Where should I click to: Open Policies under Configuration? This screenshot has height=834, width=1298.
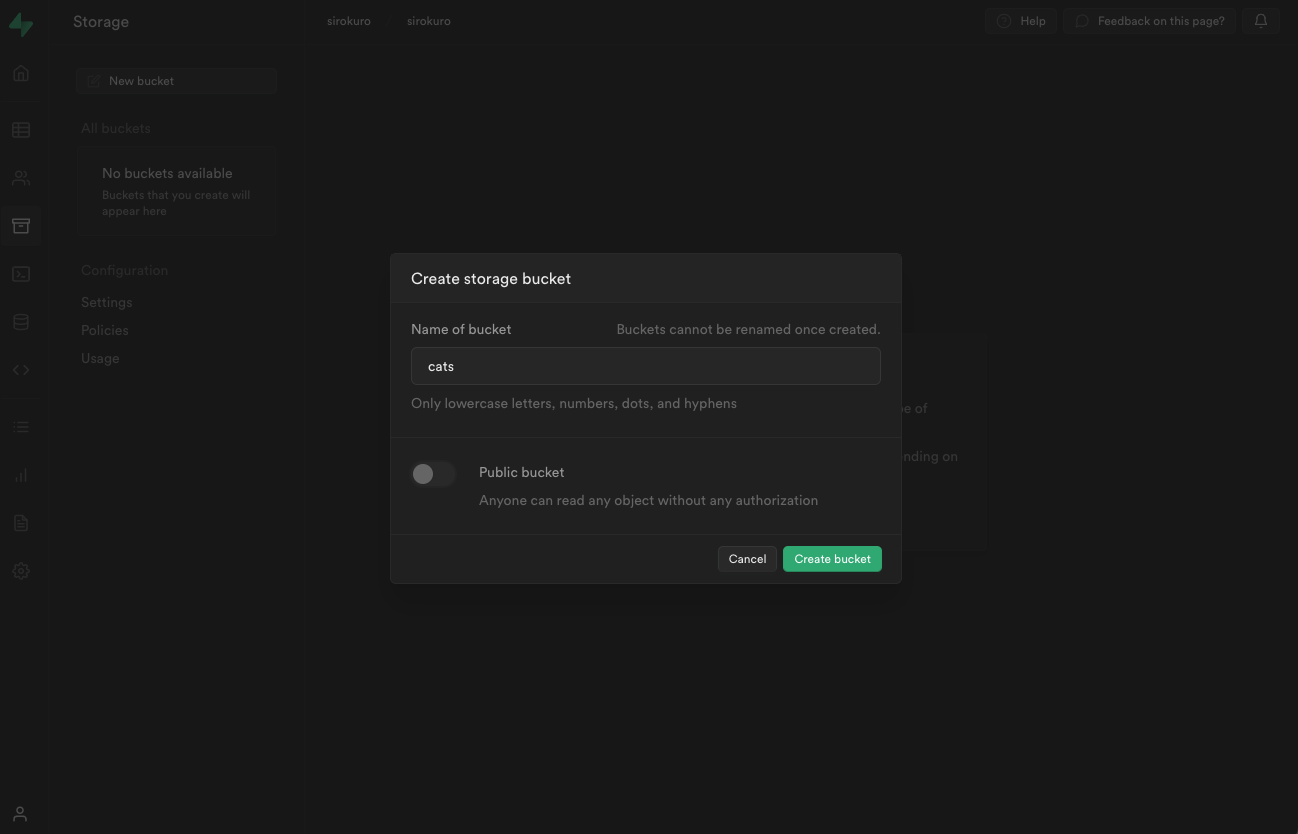click(x=105, y=330)
